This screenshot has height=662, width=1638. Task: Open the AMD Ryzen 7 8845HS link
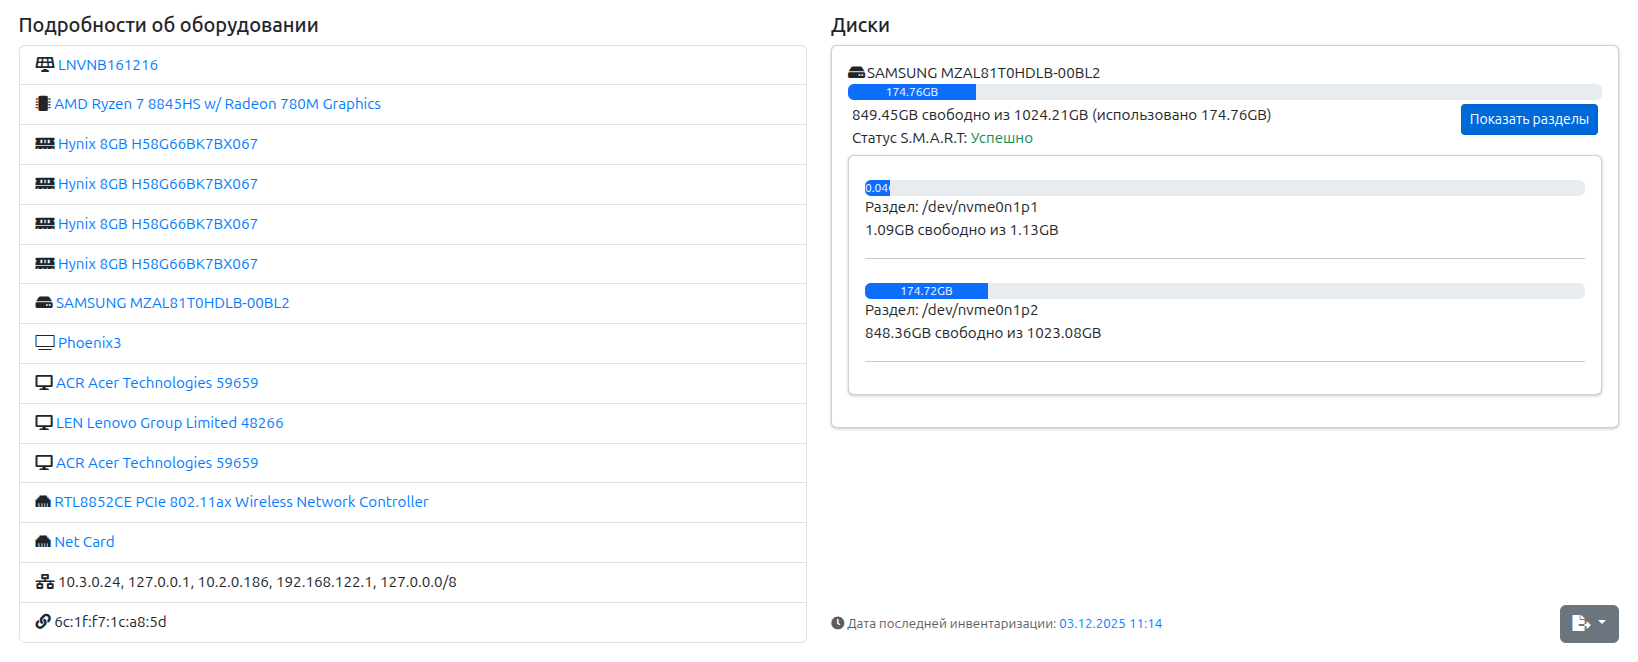217,104
